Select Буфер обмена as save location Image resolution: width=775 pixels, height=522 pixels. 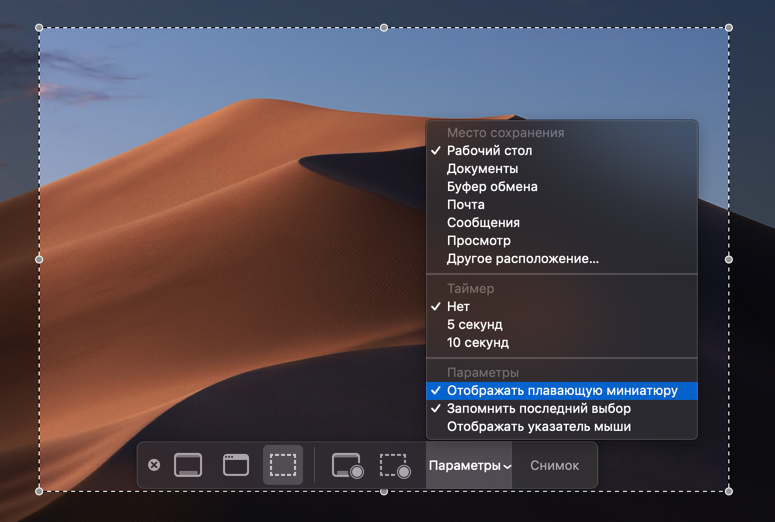point(492,187)
